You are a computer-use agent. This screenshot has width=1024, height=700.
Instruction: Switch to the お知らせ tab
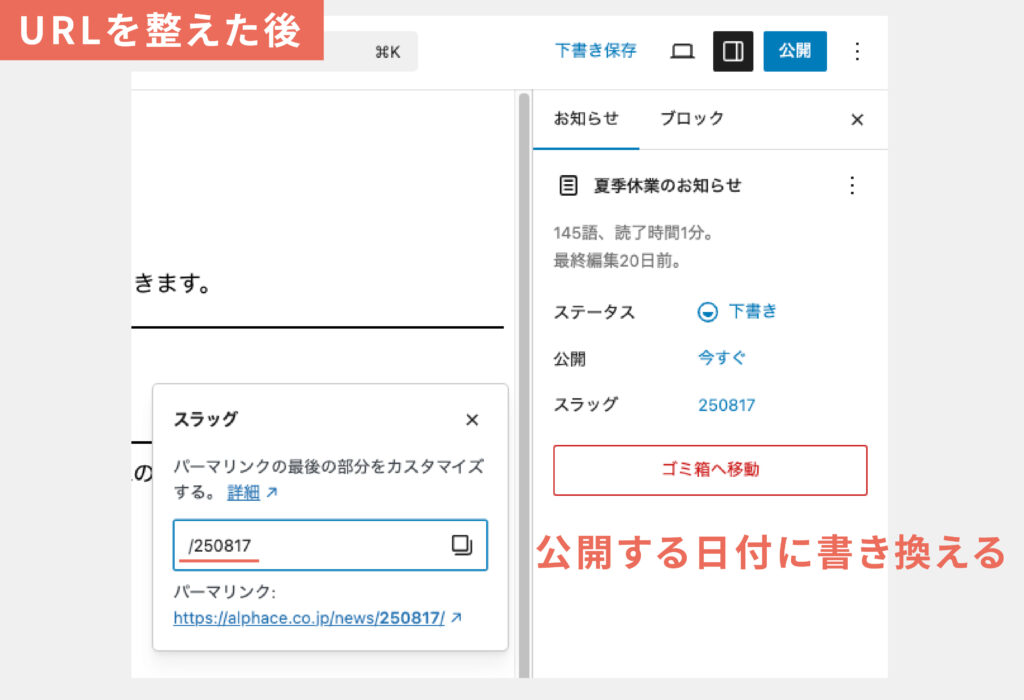click(x=586, y=119)
